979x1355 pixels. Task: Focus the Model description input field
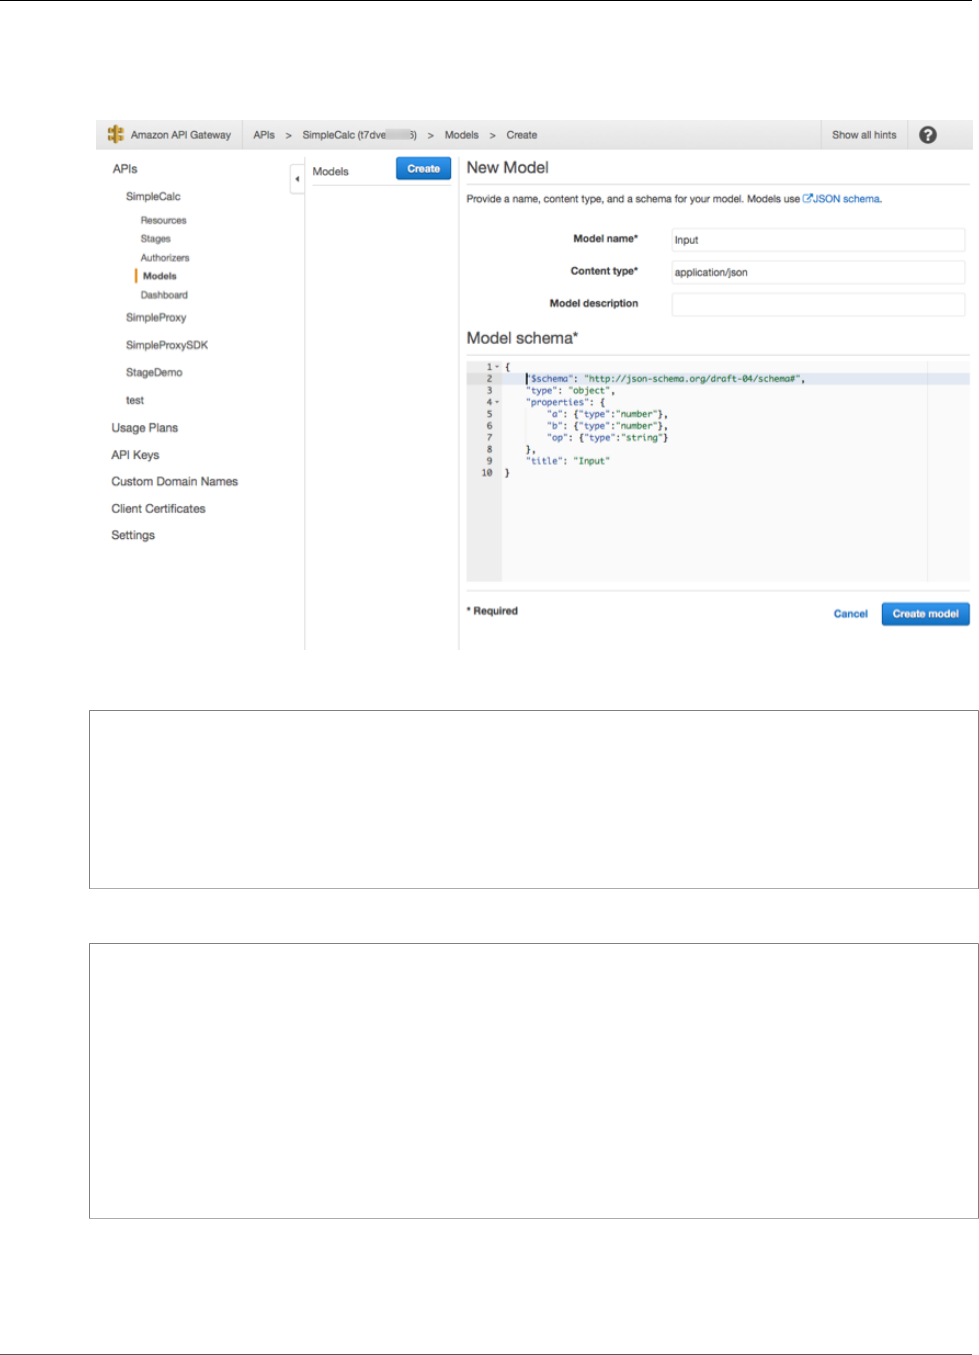818,304
